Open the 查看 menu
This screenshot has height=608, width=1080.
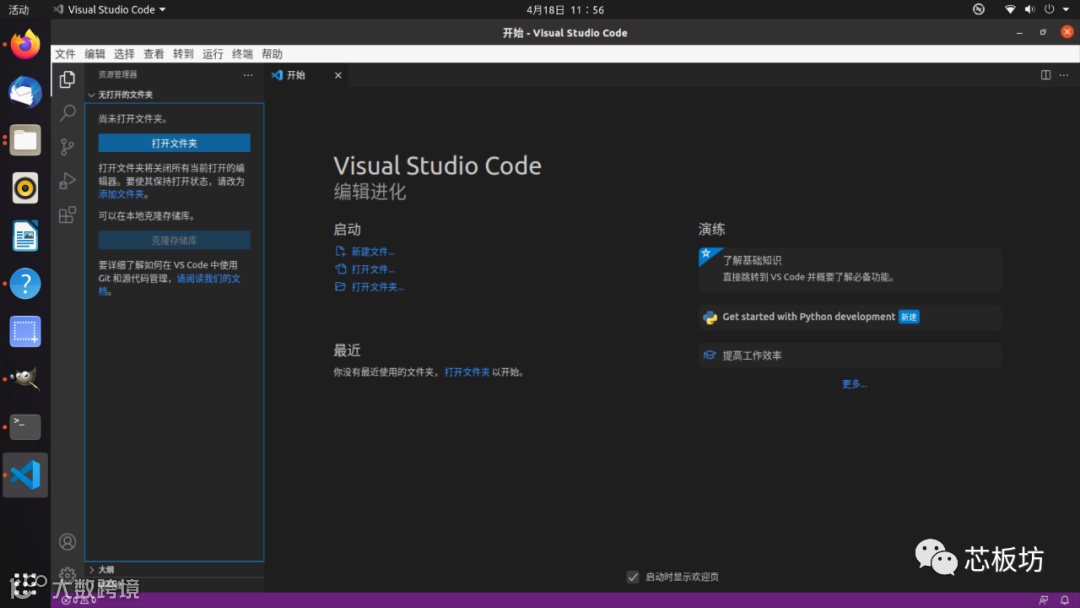click(154, 54)
